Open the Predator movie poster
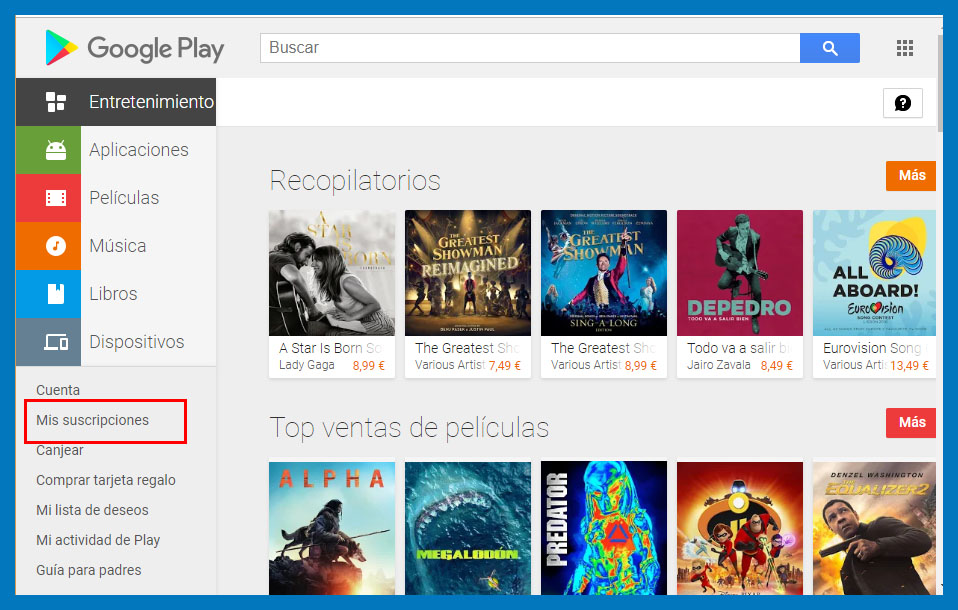This screenshot has width=958, height=610. point(604,528)
